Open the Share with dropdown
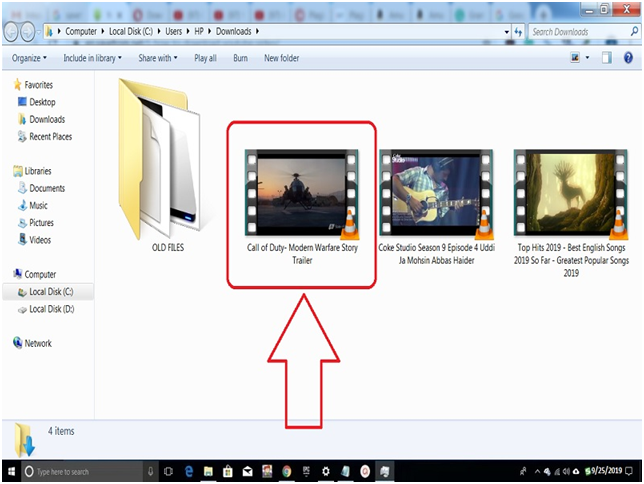644x484 pixels. 158,58
